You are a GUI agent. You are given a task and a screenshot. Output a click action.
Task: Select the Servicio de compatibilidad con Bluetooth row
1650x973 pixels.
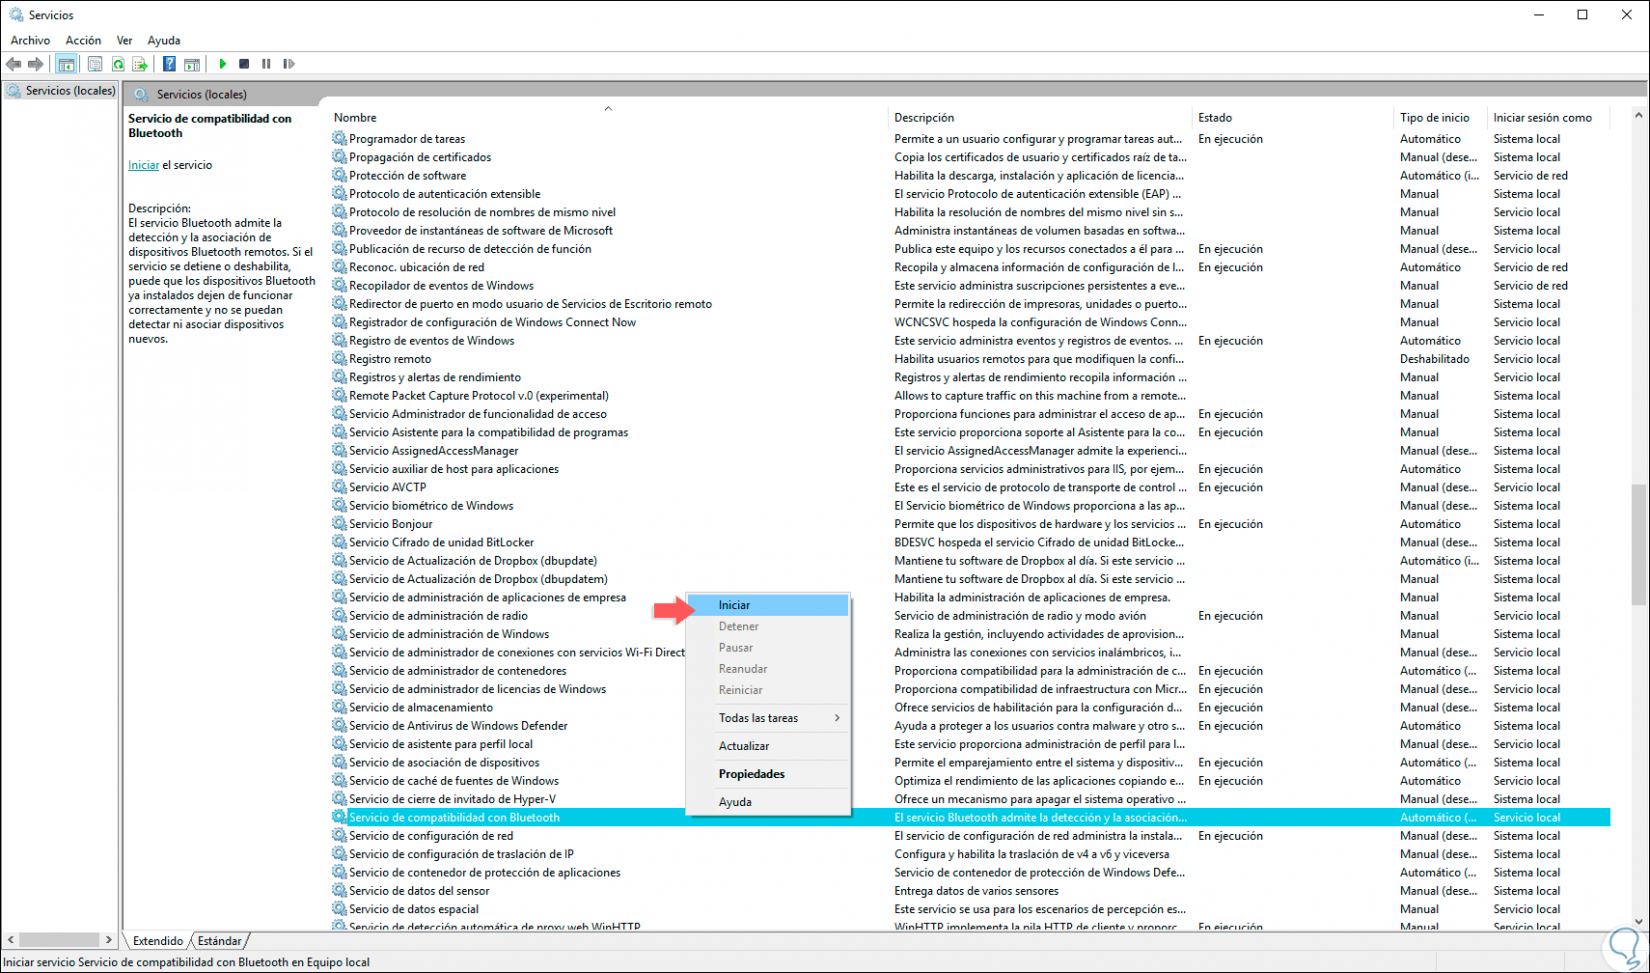click(x=970, y=818)
